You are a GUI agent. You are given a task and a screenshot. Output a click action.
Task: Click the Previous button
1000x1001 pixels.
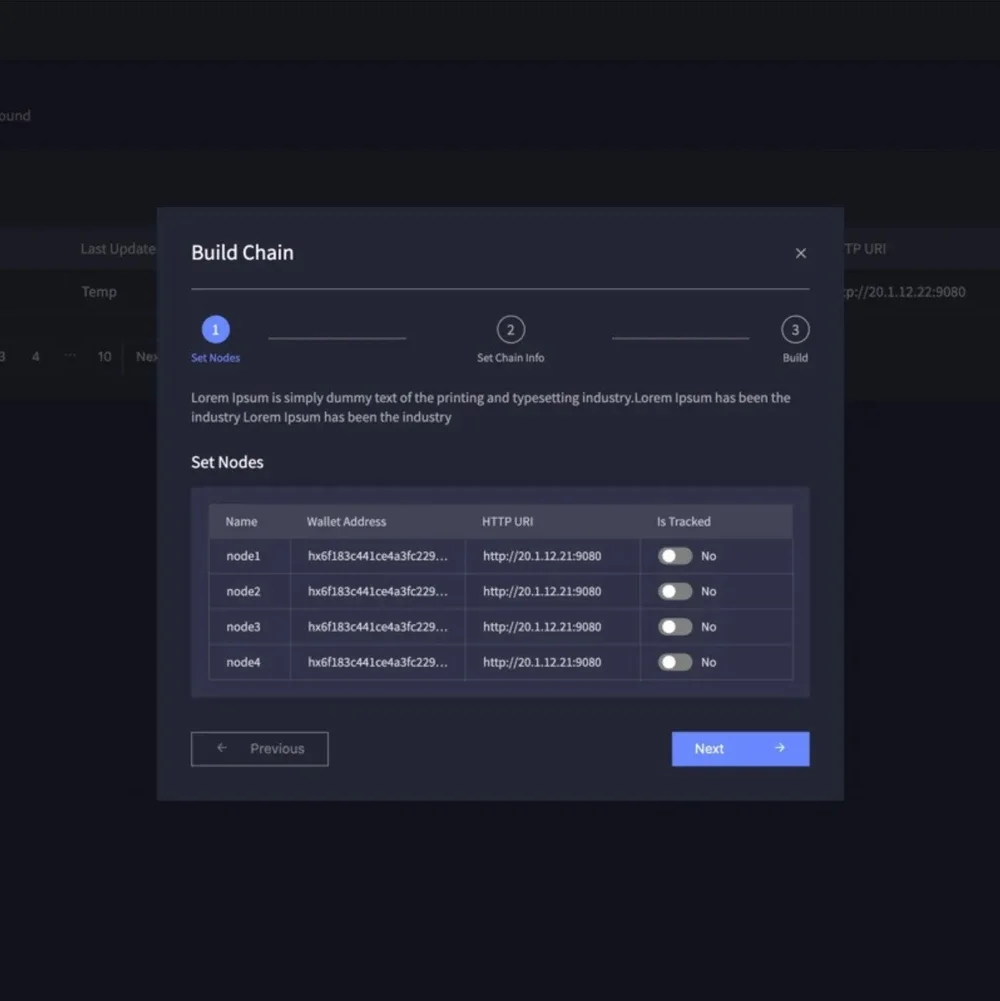(259, 749)
